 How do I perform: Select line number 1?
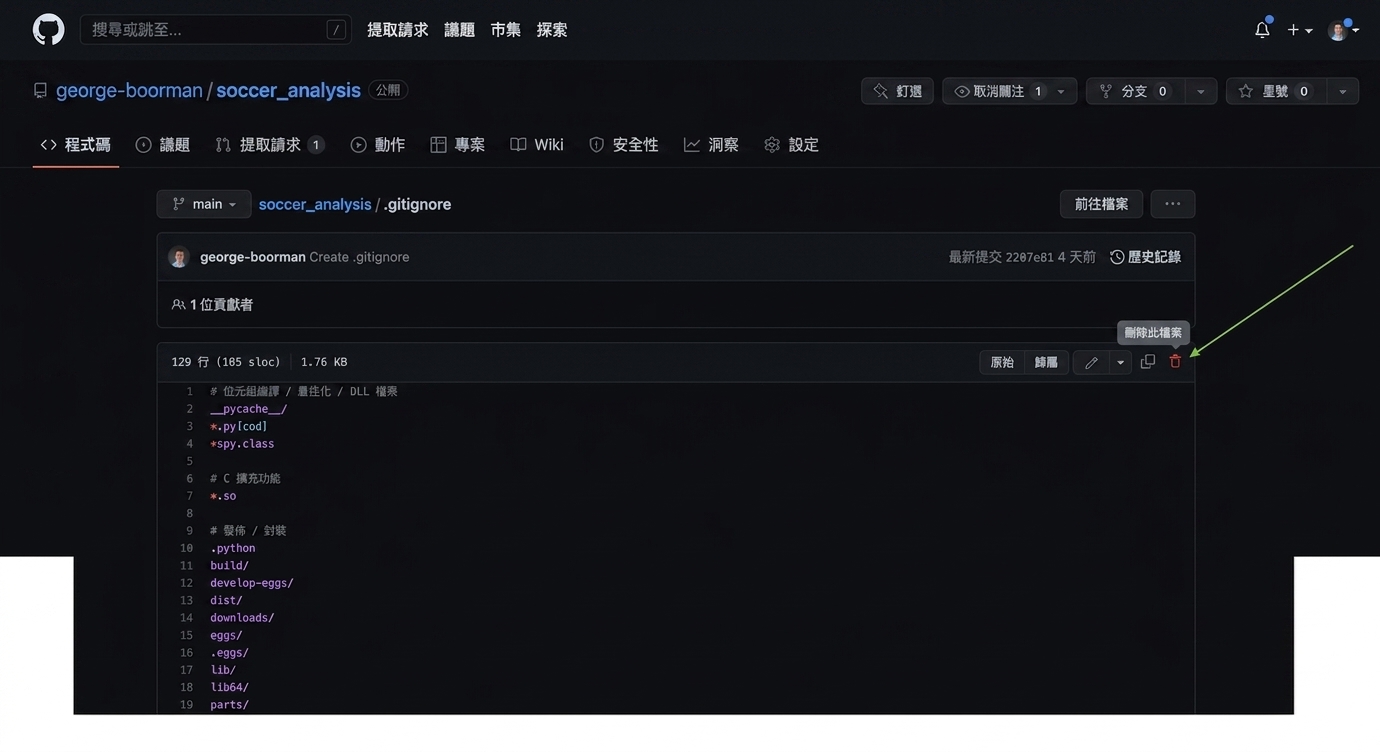[189, 391]
